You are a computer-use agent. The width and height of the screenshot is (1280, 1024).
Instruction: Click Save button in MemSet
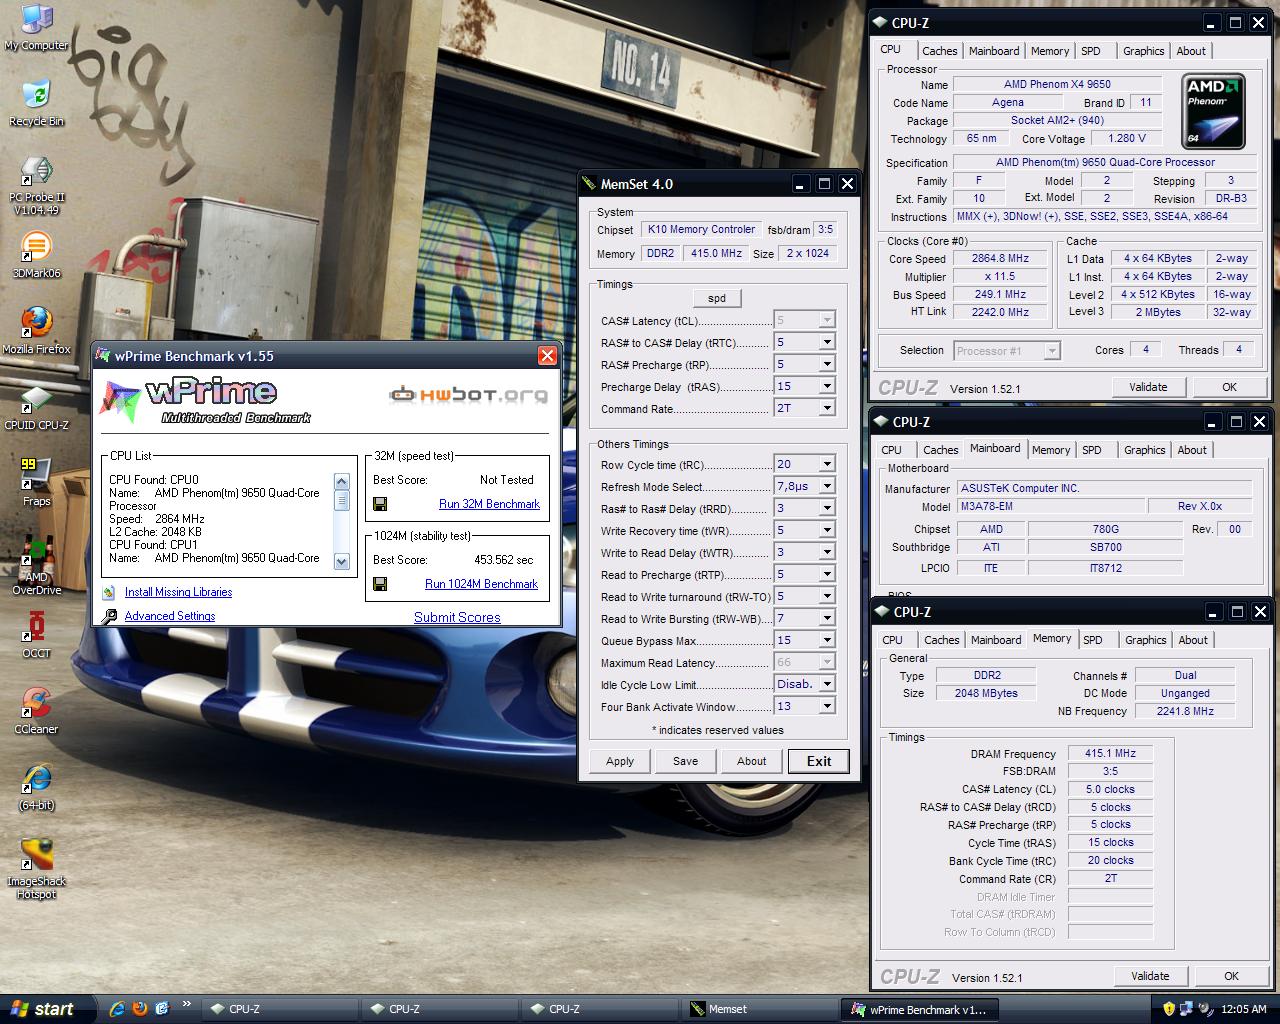point(686,761)
